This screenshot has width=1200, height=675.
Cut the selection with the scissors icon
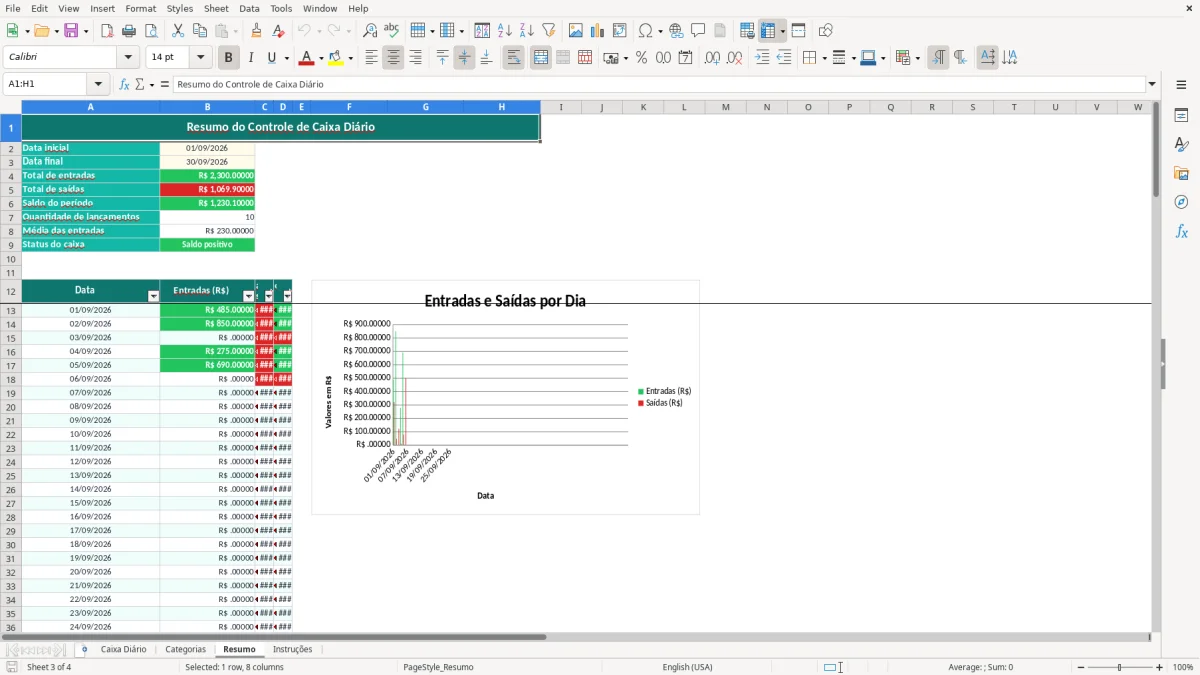178,31
